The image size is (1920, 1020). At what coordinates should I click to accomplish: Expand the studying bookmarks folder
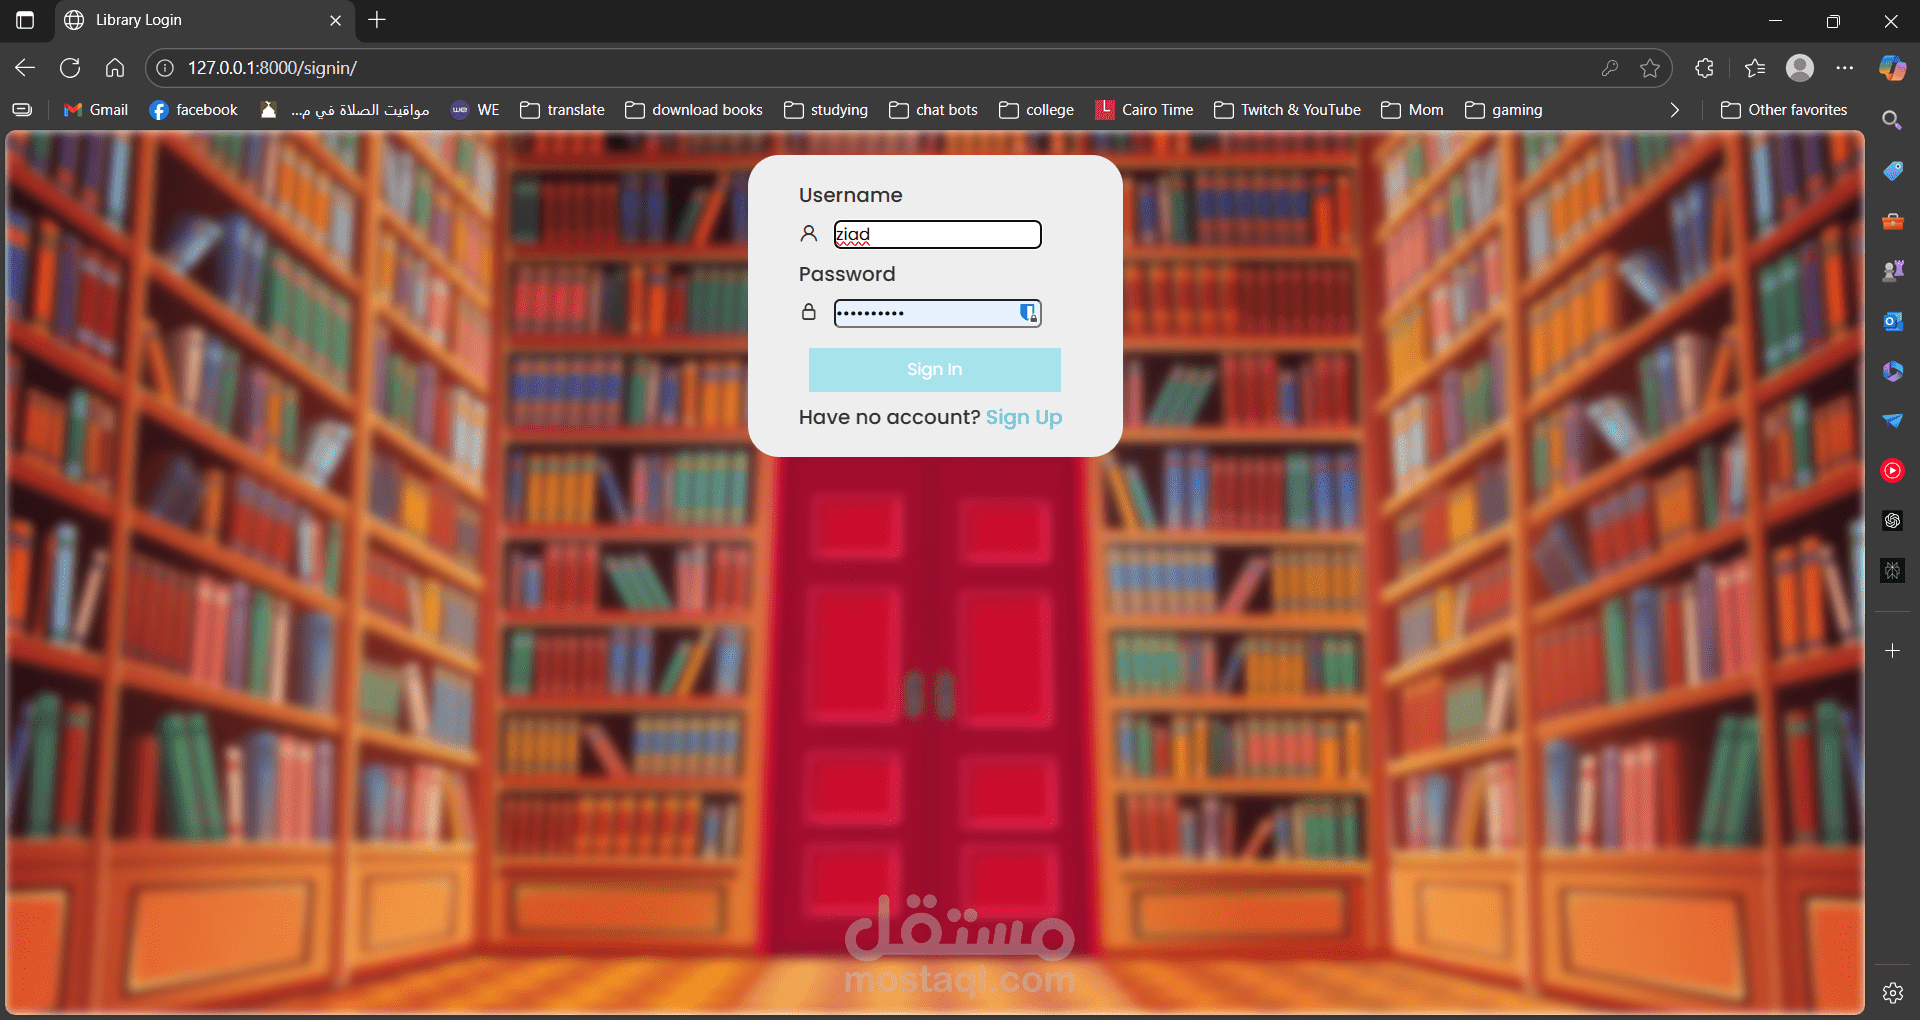826,110
